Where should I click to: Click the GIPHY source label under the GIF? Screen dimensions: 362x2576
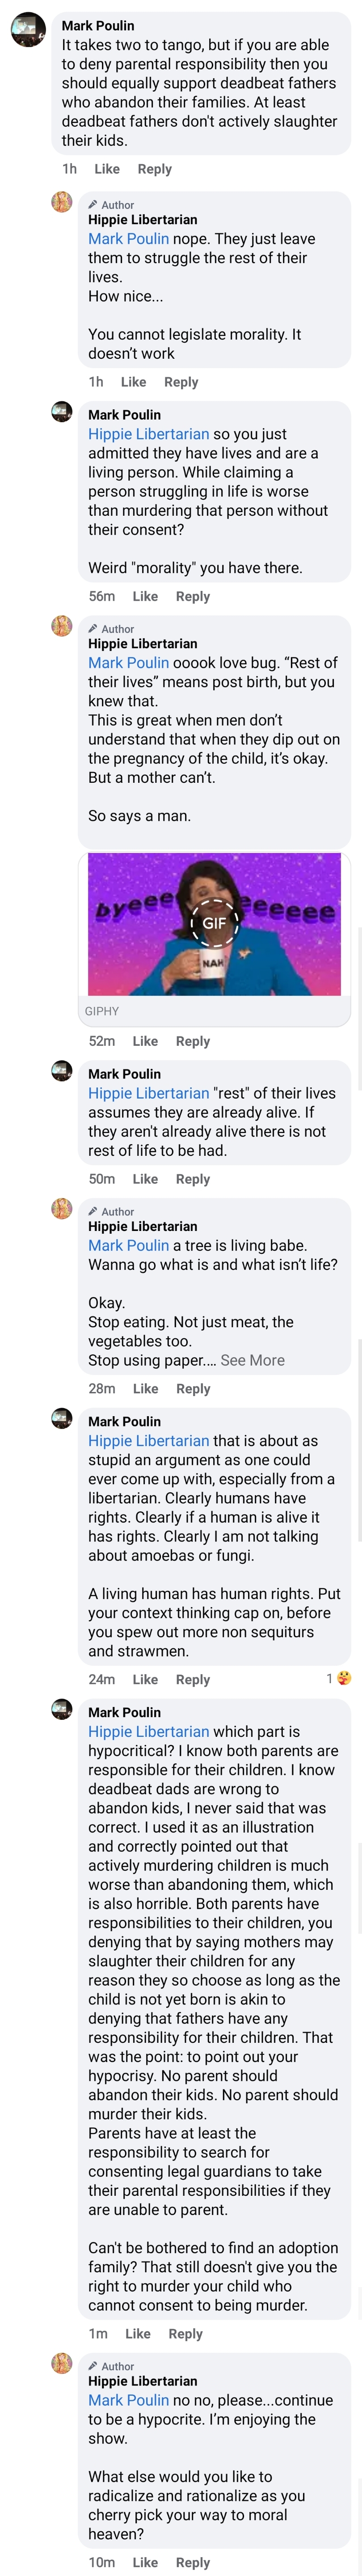[102, 1011]
